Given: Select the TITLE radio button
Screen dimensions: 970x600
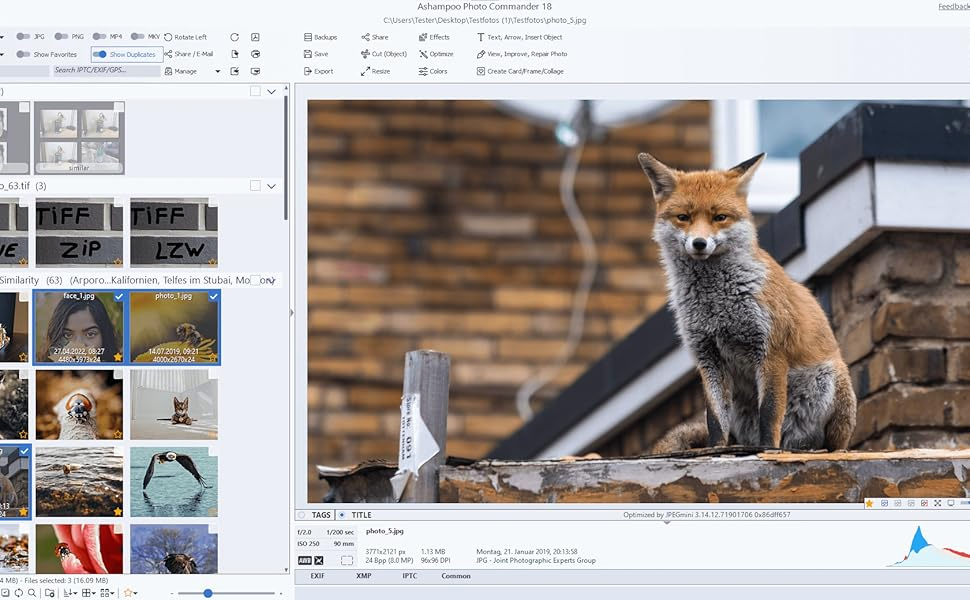Looking at the screenshot, I should click(342, 515).
